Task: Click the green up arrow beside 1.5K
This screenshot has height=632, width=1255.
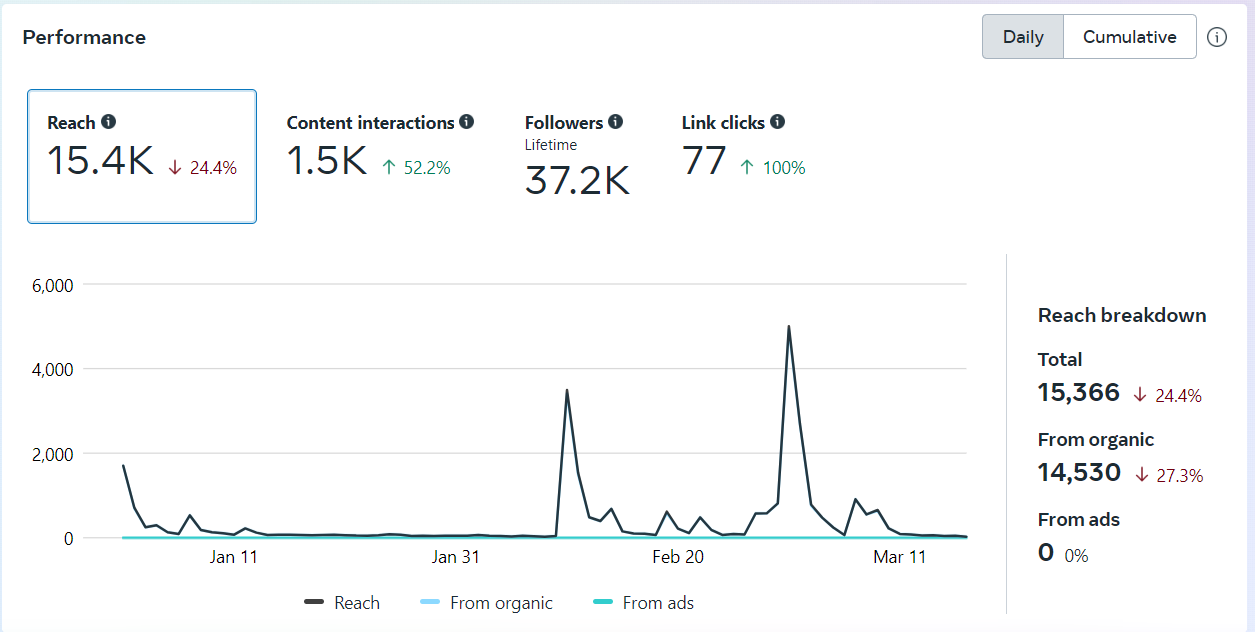Action: coord(389,168)
